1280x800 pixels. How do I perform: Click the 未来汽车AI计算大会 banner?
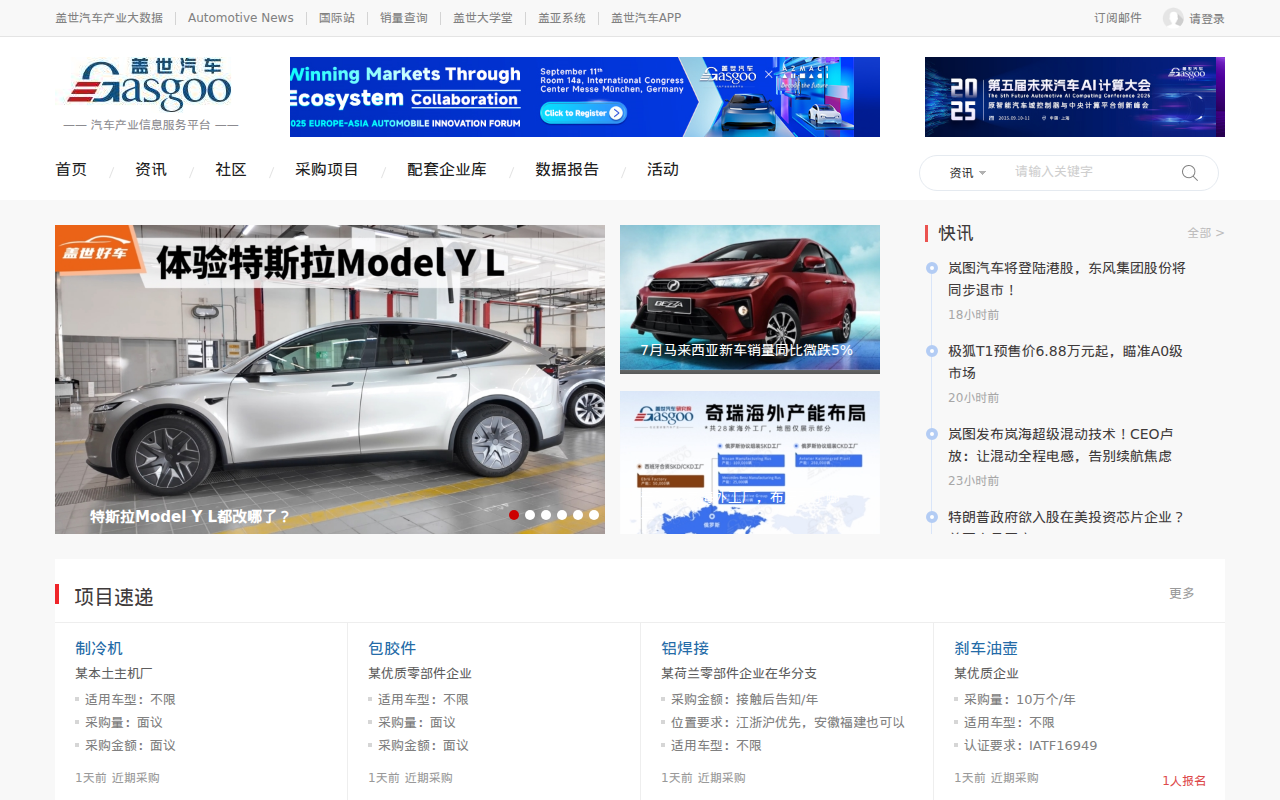(1075, 97)
